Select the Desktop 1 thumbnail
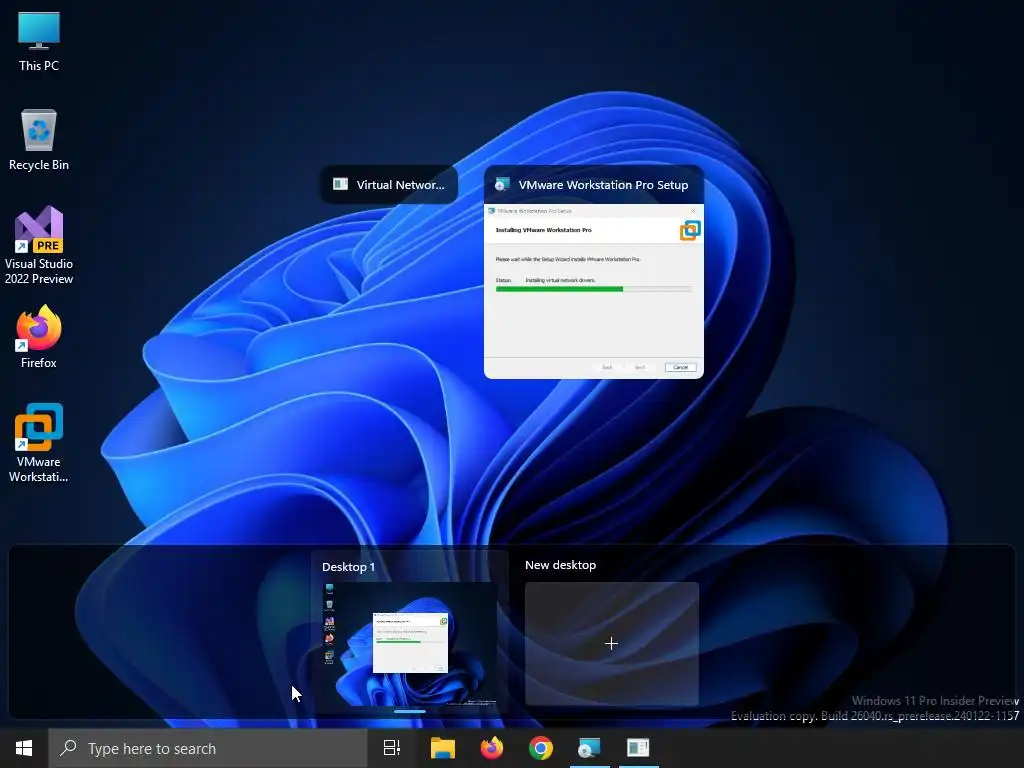The image size is (1024, 768). 409,644
